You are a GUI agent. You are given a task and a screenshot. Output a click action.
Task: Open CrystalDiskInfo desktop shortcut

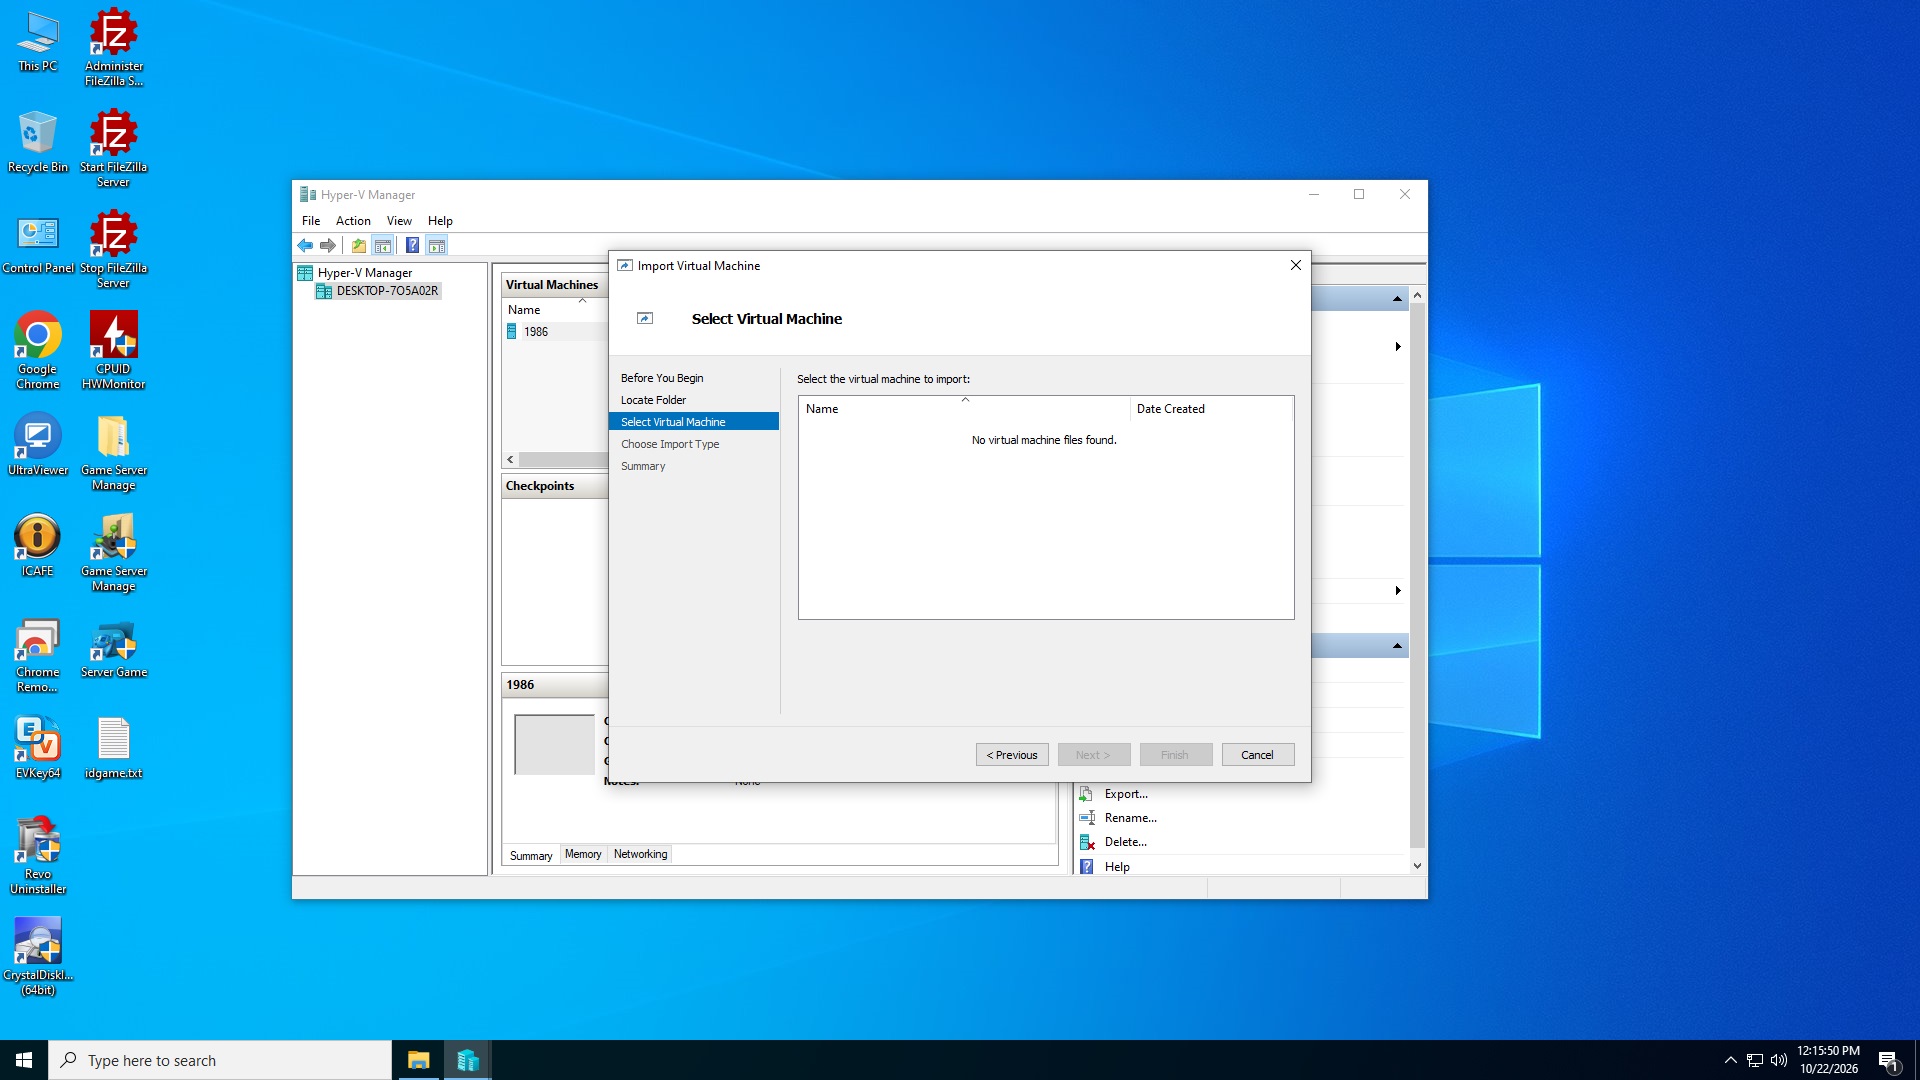coord(38,956)
